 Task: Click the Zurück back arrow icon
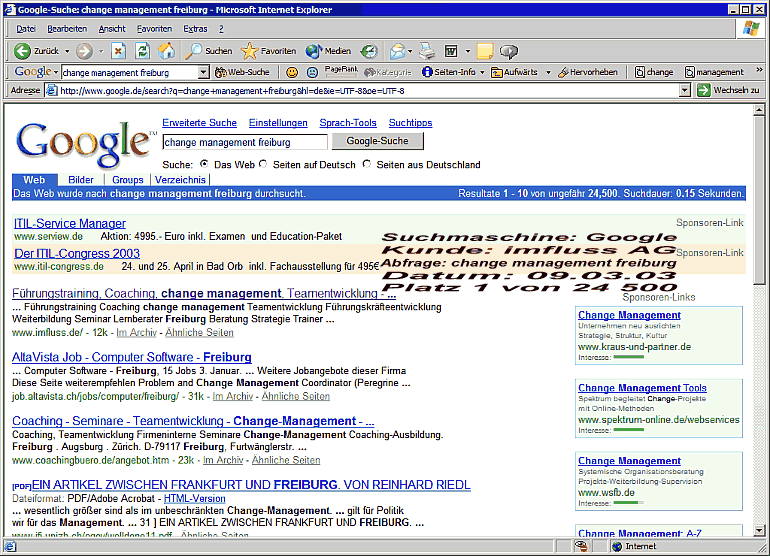(22, 51)
